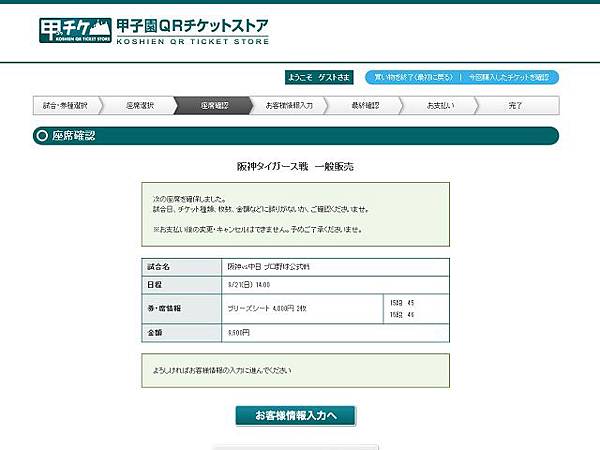Click the Koshien QR ticket store logo
This screenshot has width=600, height=450.
[75, 30]
